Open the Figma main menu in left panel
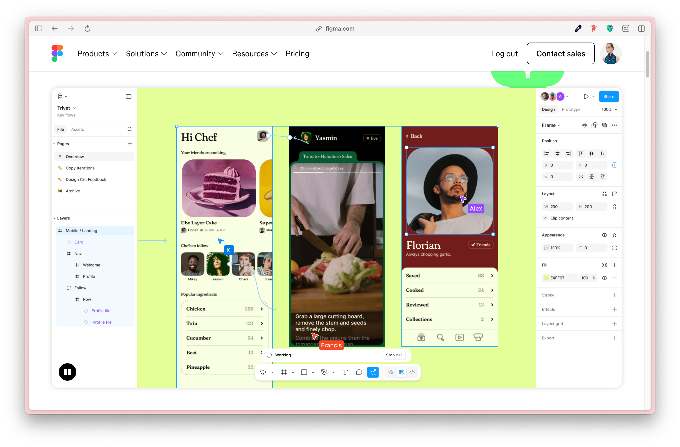The image size is (680, 447). tap(62, 96)
